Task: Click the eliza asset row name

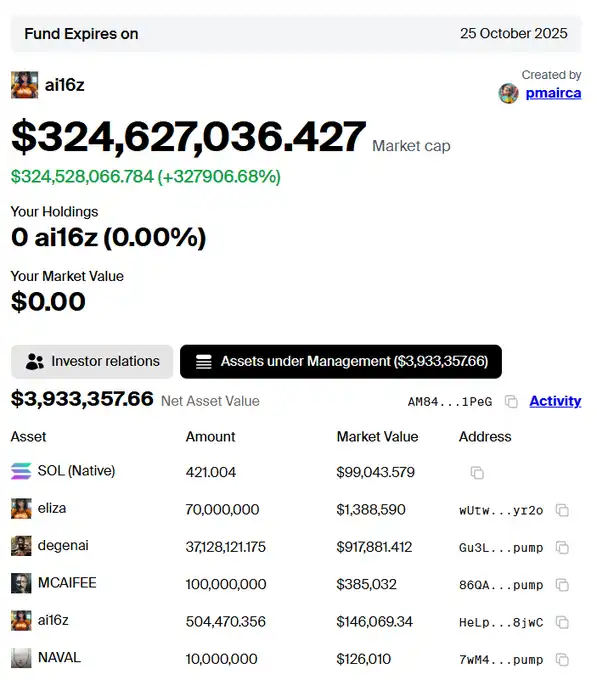Action: [52, 508]
